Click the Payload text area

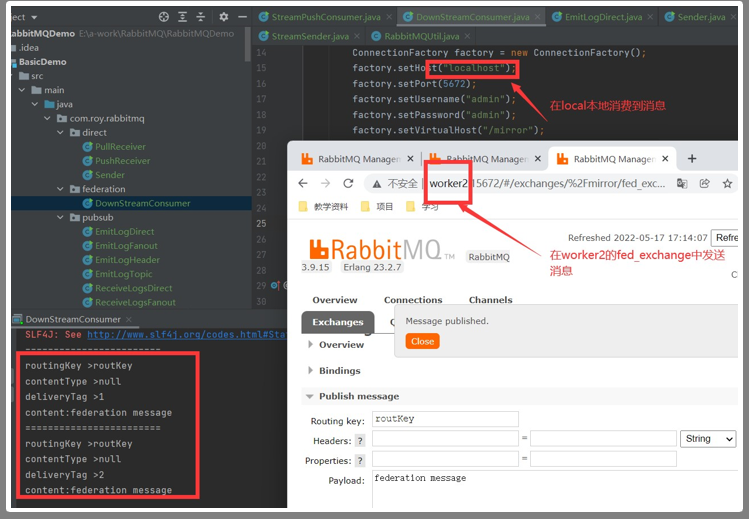tap(555, 489)
